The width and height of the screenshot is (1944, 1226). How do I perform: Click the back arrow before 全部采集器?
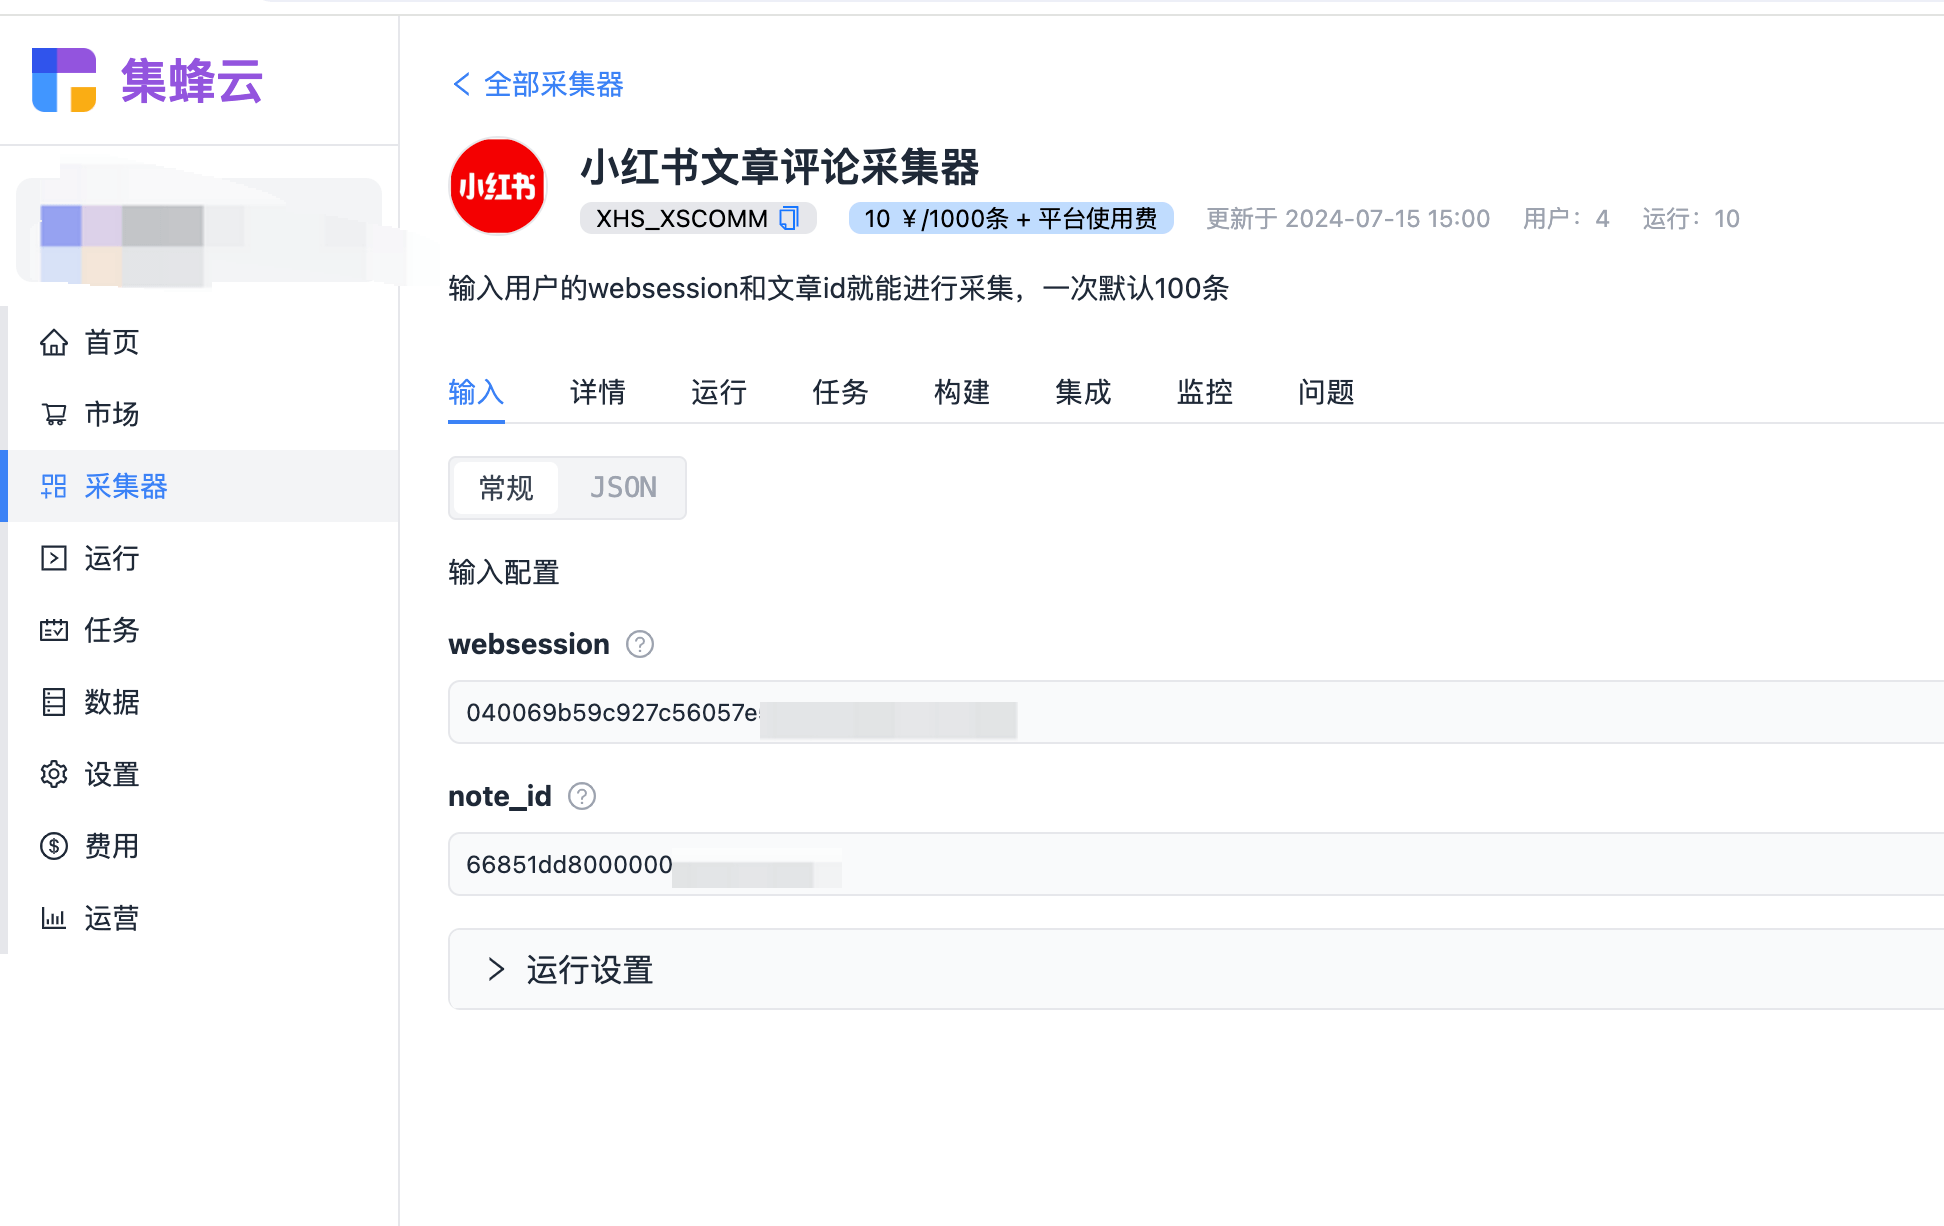[x=461, y=84]
